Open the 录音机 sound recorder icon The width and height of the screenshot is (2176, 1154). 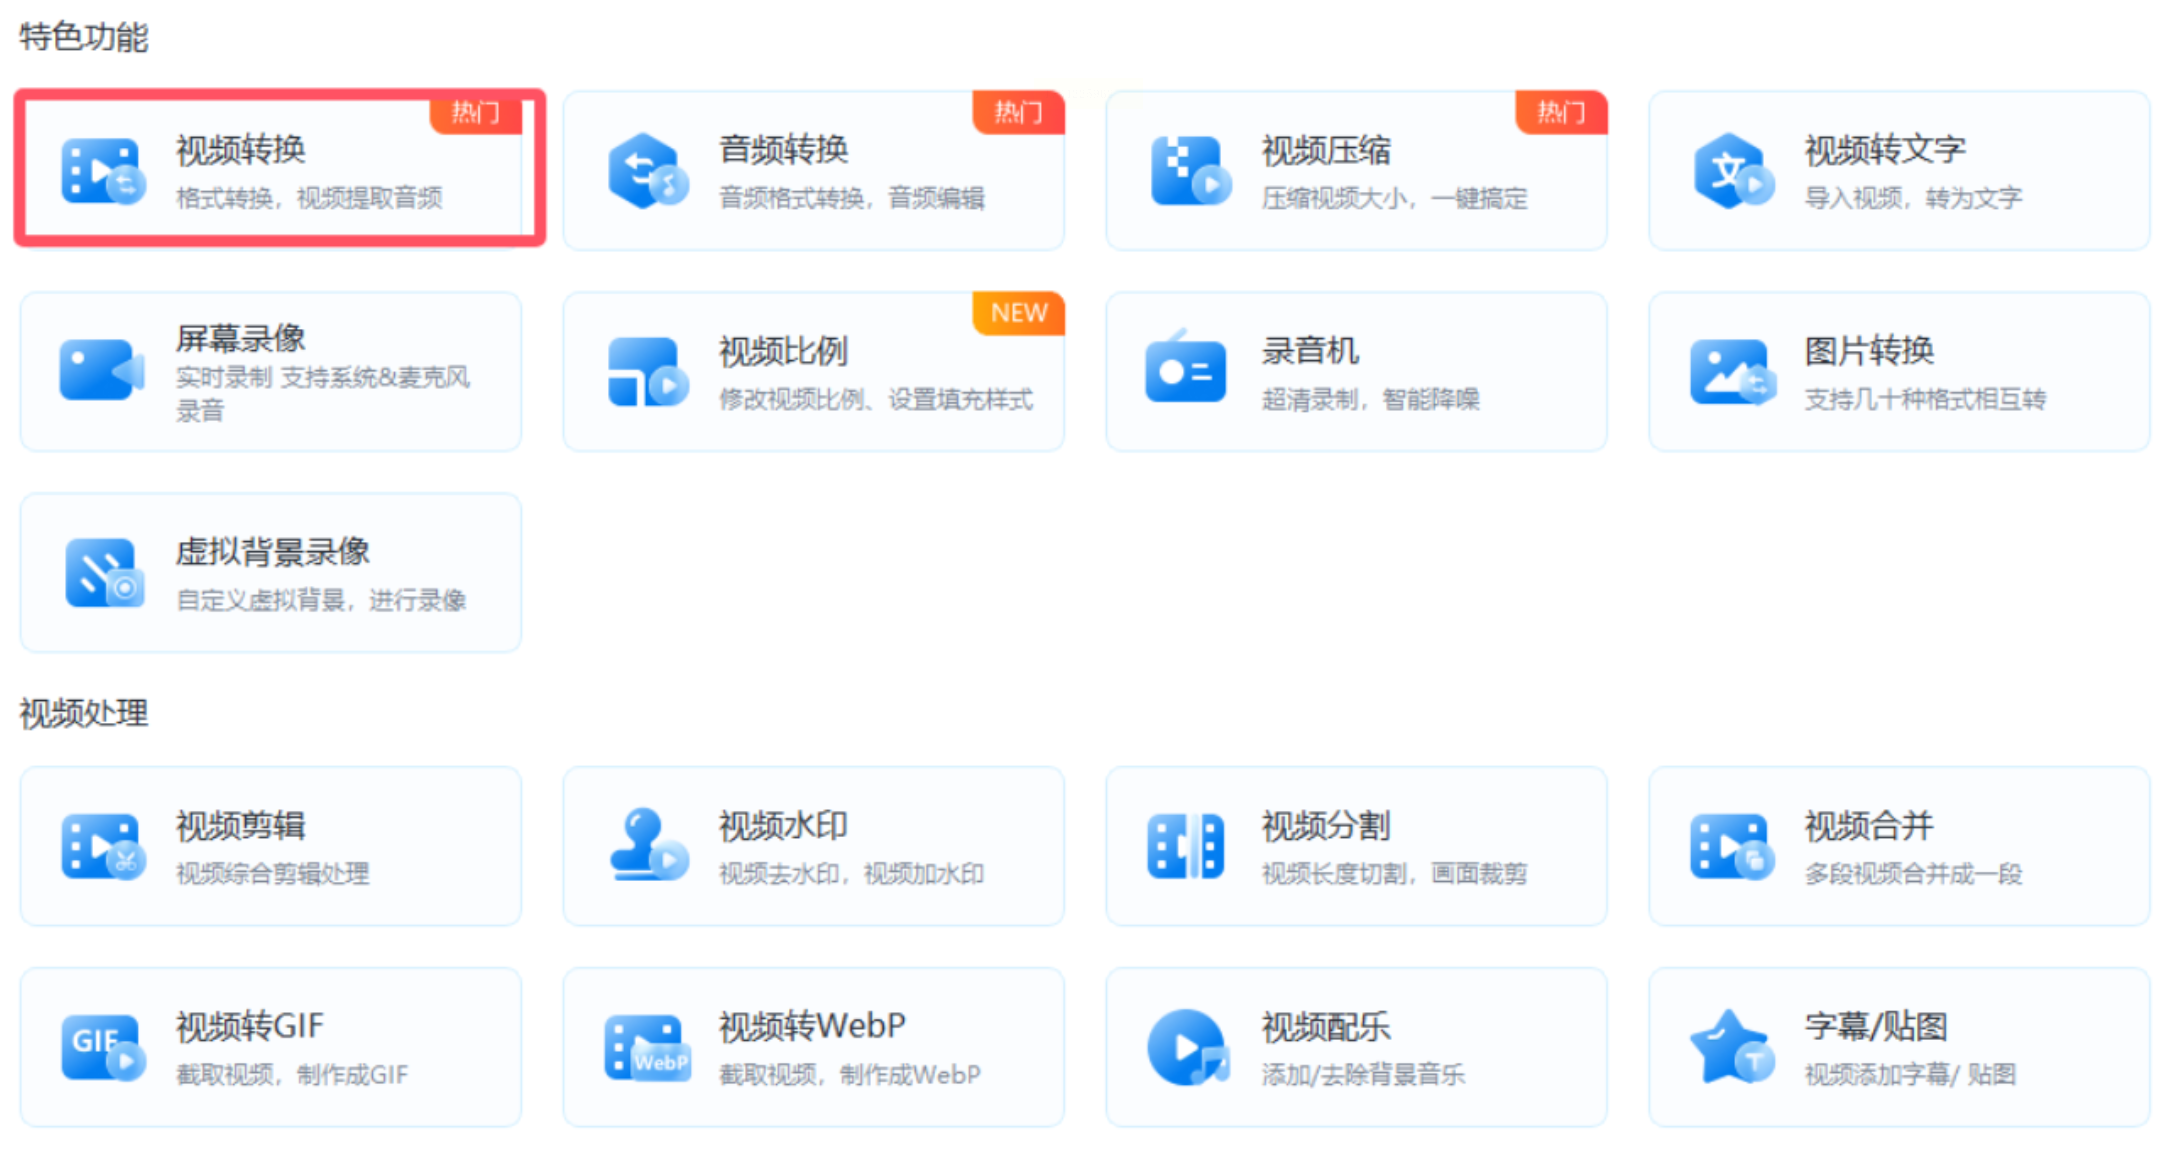[x=1186, y=370]
